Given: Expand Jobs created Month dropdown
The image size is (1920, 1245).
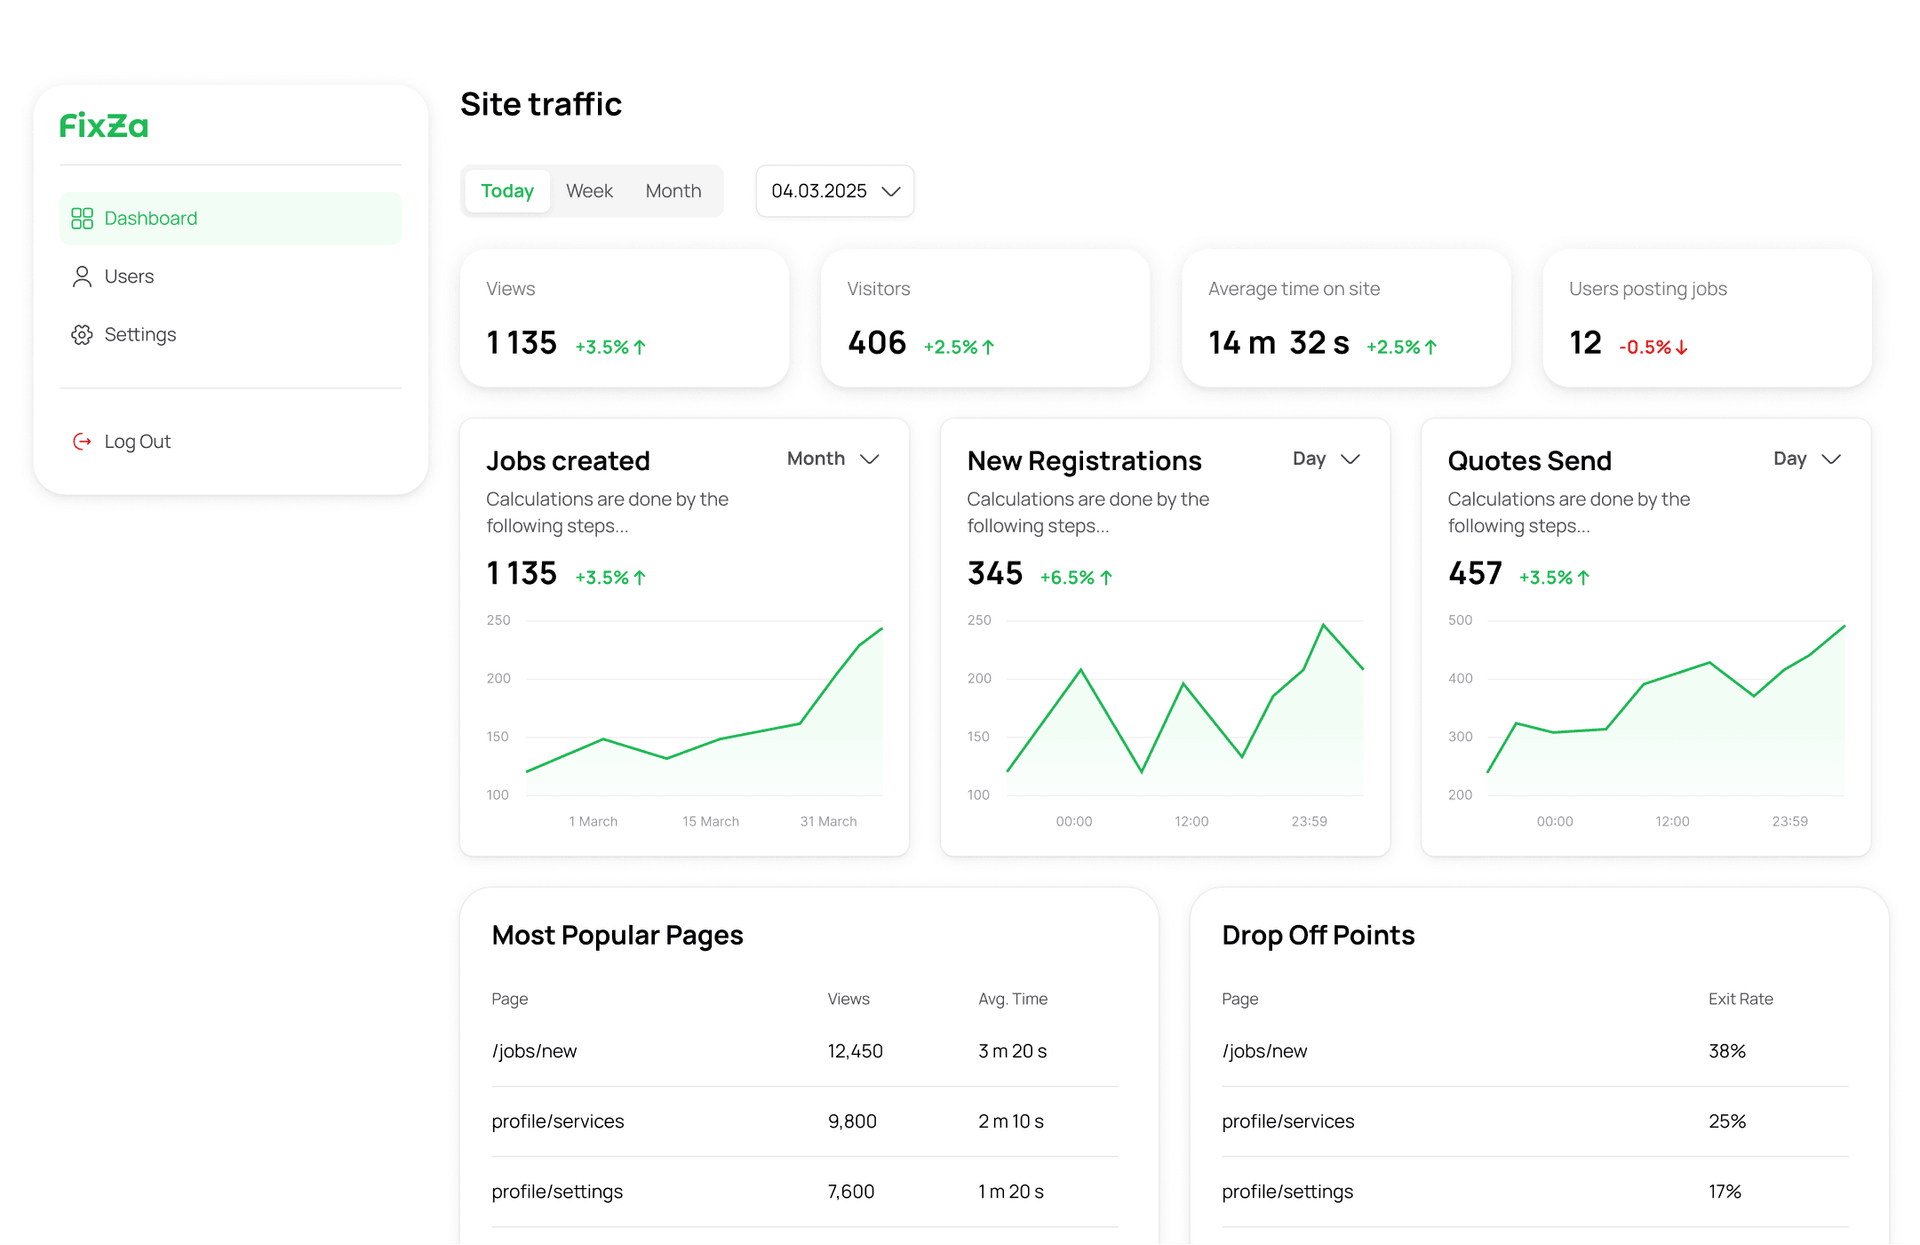Looking at the screenshot, I should (833, 459).
